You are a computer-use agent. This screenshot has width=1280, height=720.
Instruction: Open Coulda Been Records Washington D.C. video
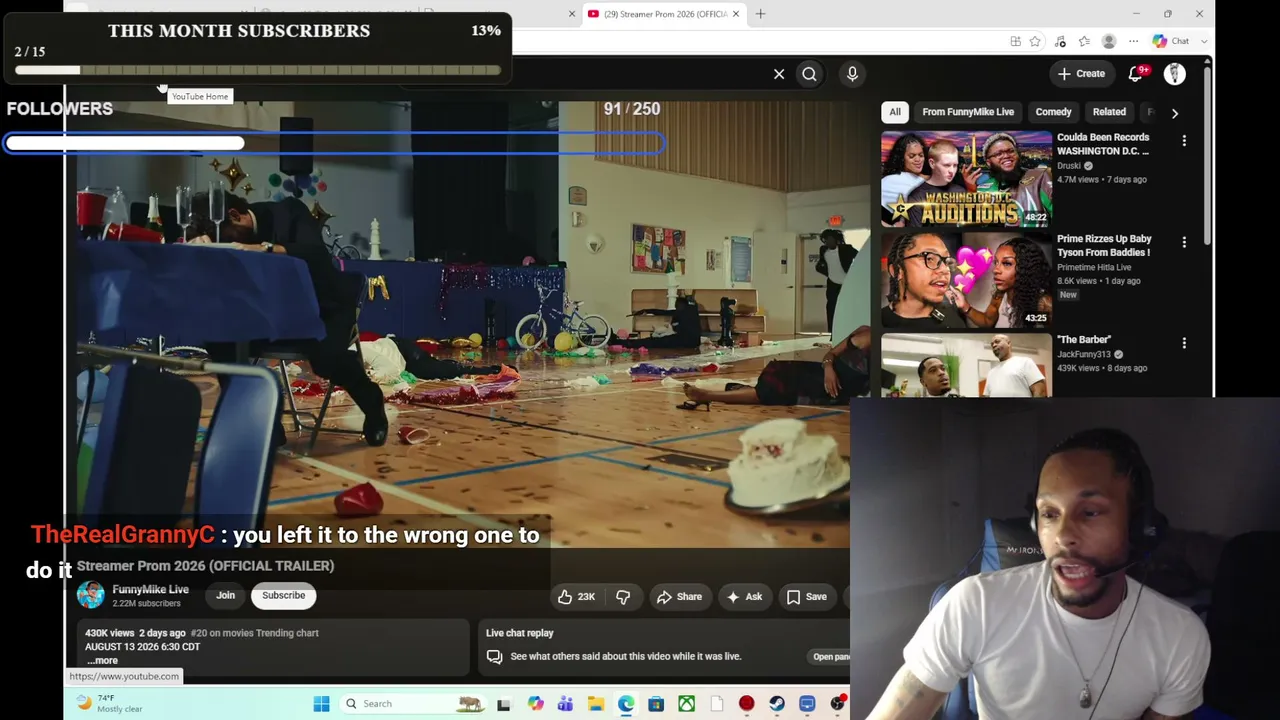coord(1103,144)
